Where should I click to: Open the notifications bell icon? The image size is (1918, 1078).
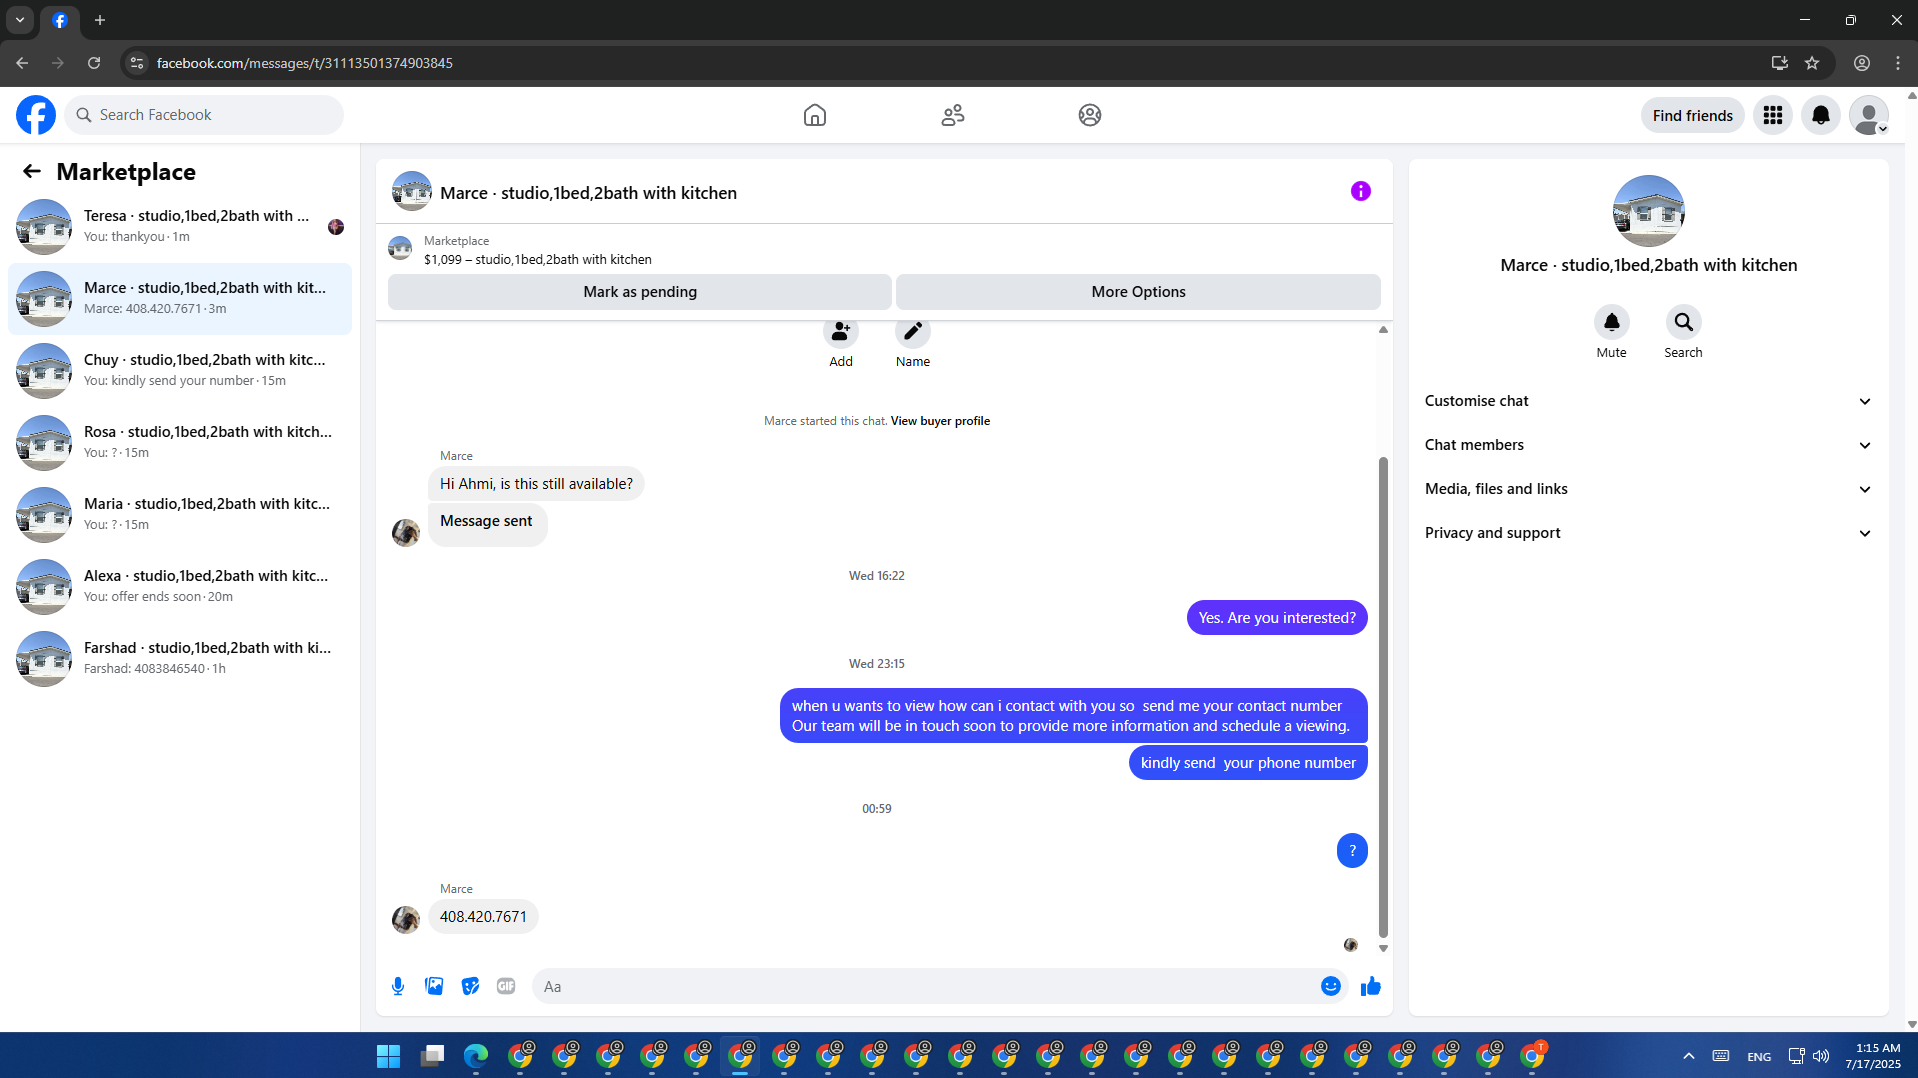(1821, 115)
